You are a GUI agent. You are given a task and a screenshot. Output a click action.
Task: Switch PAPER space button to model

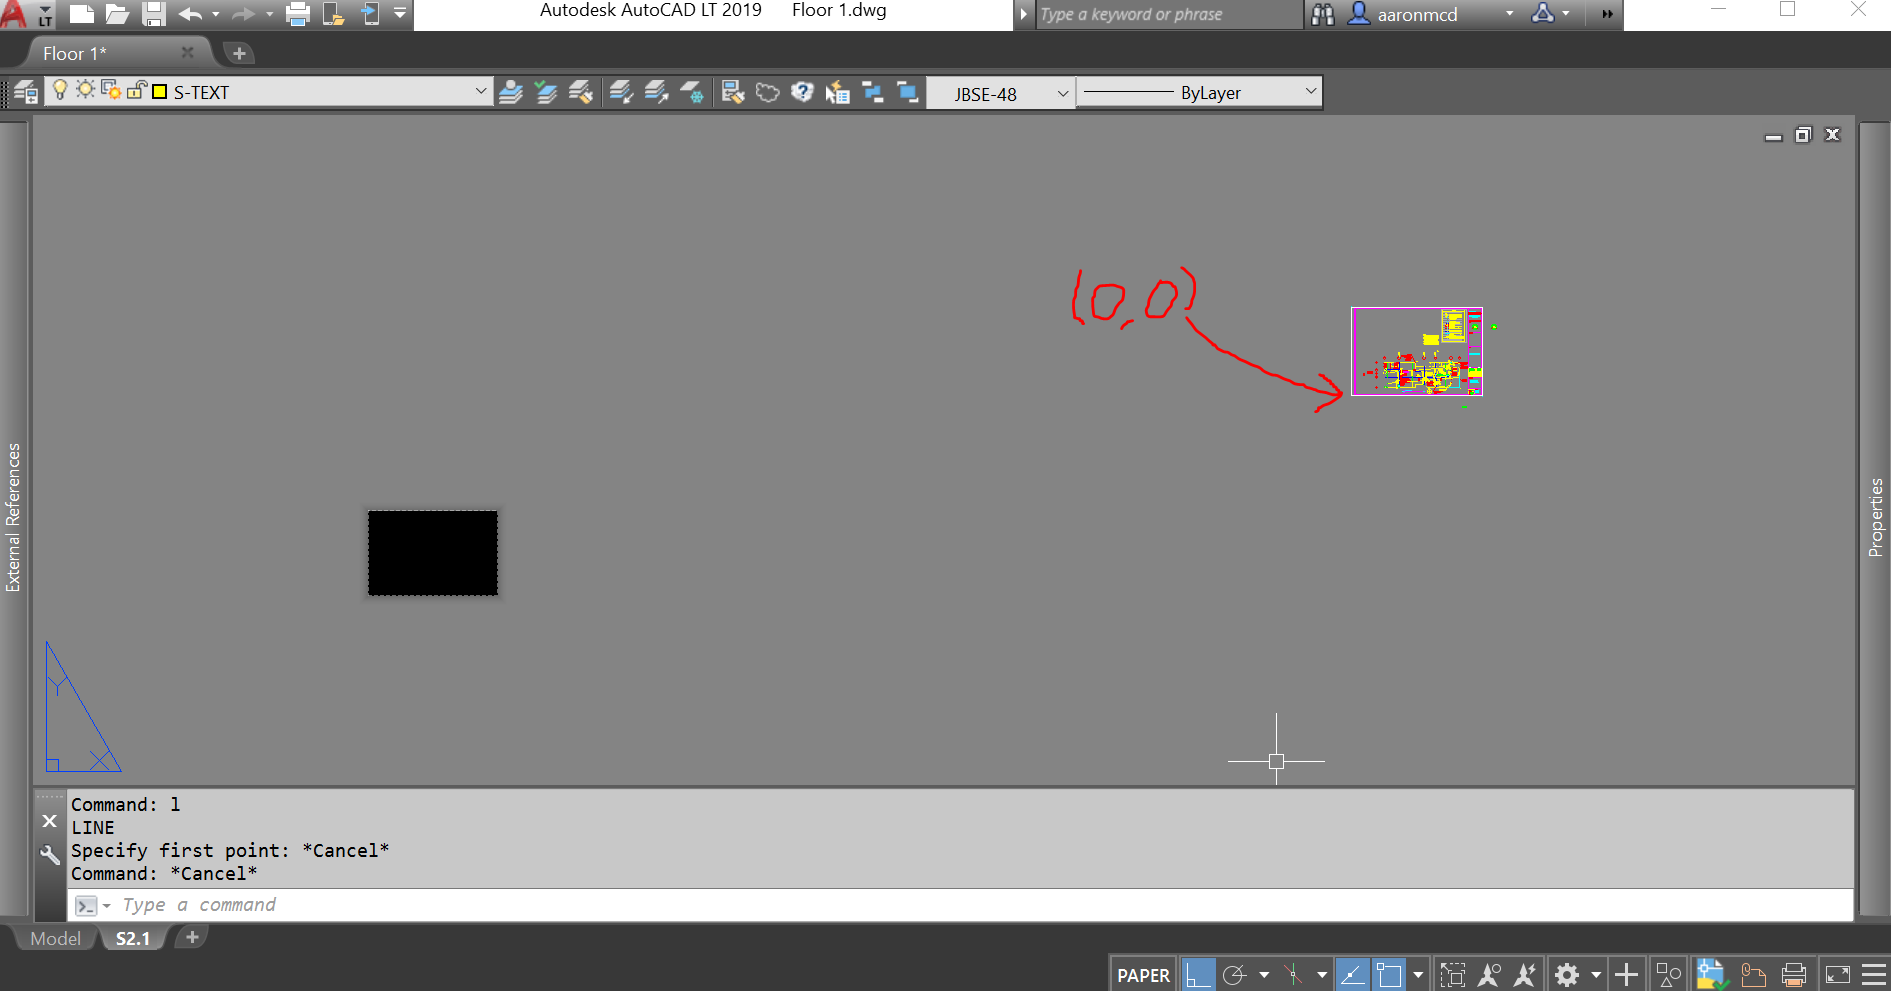1143,975
